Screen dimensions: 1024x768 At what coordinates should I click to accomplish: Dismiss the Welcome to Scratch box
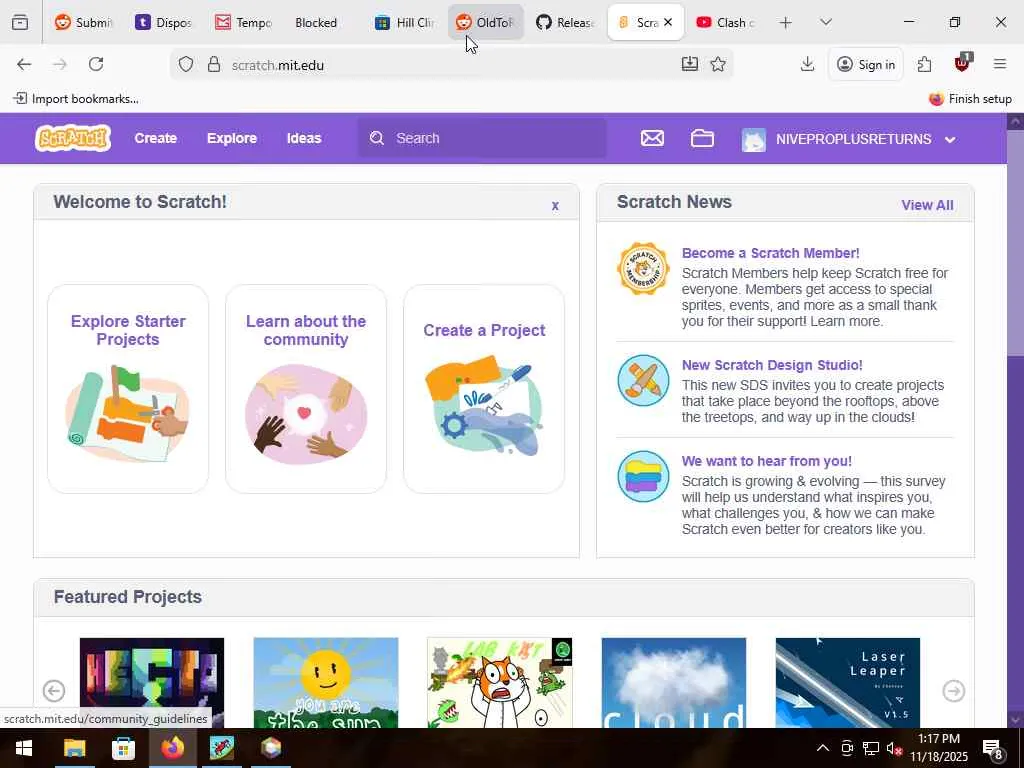(x=555, y=206)
